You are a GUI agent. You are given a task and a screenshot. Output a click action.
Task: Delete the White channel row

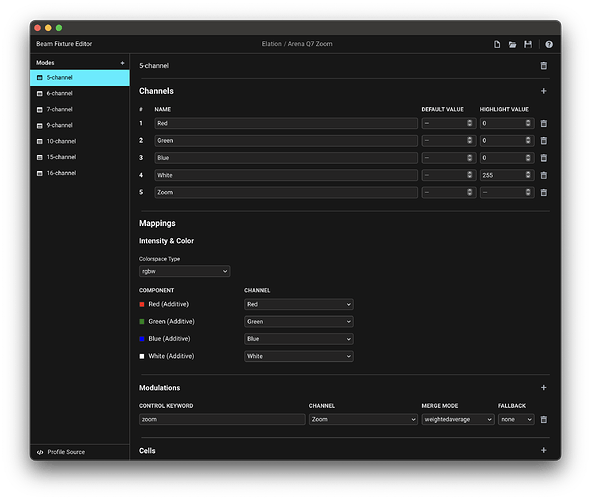pyautogui.click(x=544, y=175)
